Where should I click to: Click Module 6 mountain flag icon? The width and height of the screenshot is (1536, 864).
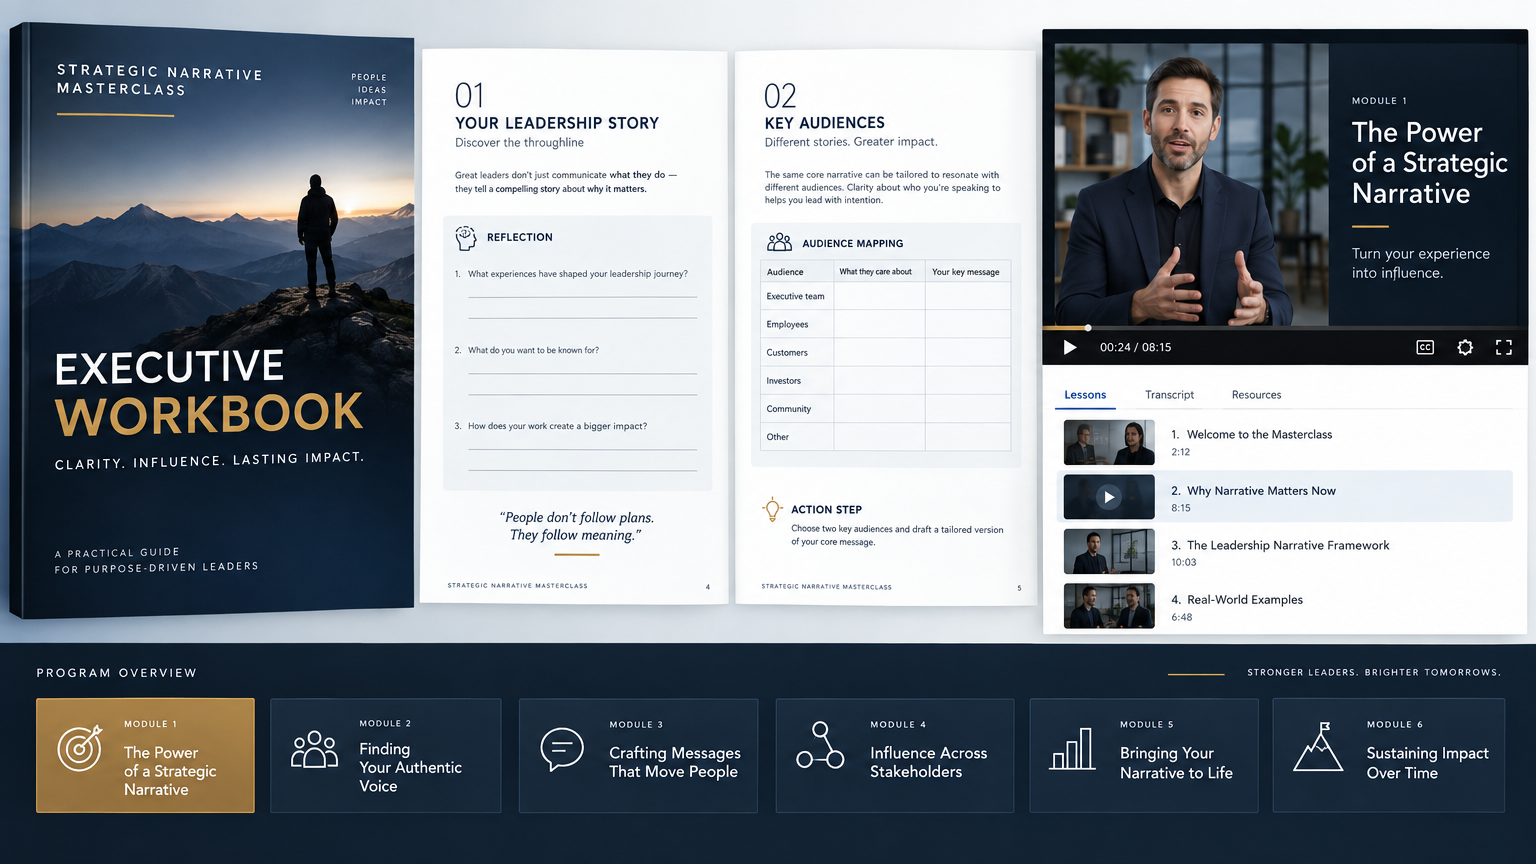pyautogui.click(x=1318, y=747)
